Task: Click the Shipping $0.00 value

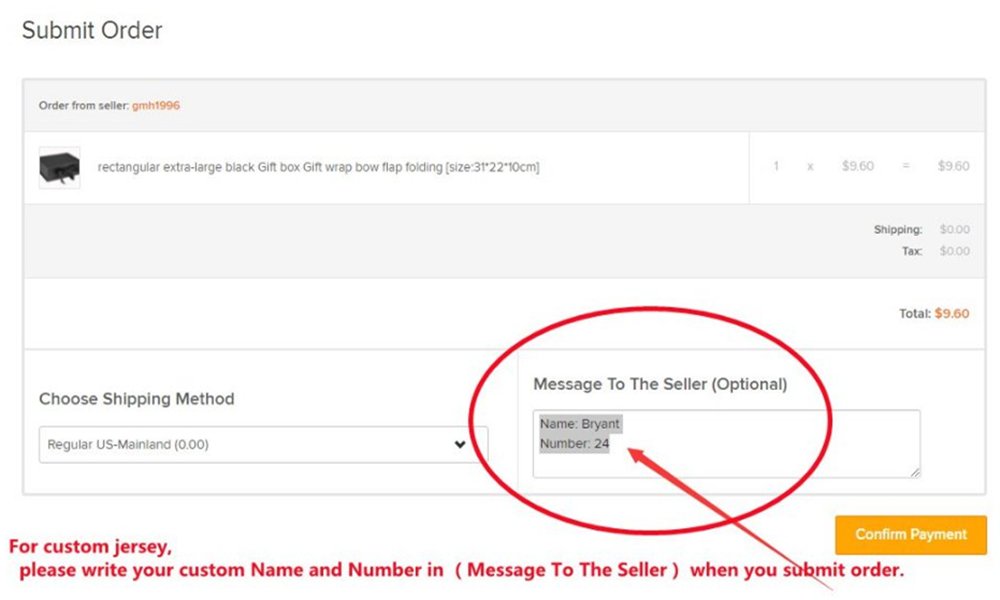Action: click(x=954, y=229)
